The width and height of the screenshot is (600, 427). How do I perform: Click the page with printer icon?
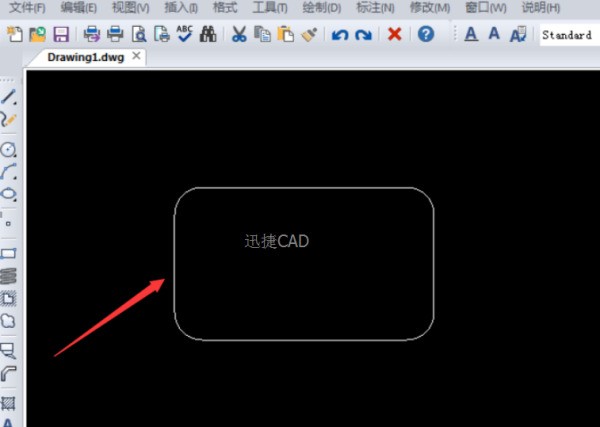pyautogui.click(x=162, y=34)
